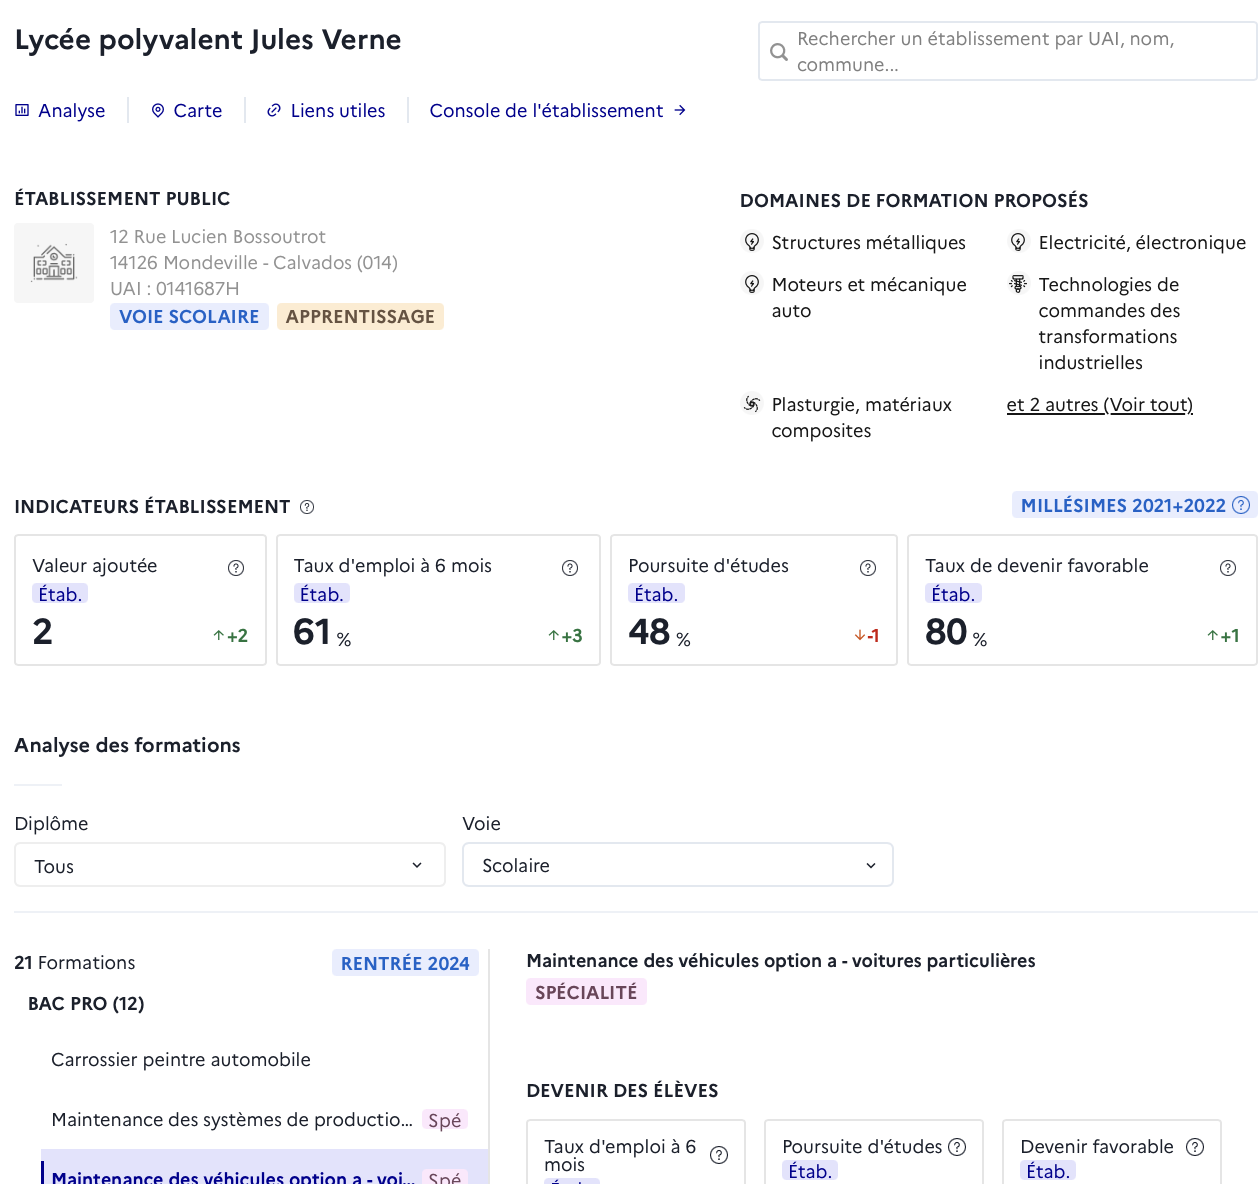Click the Carte map pin icon

point(158,111)
